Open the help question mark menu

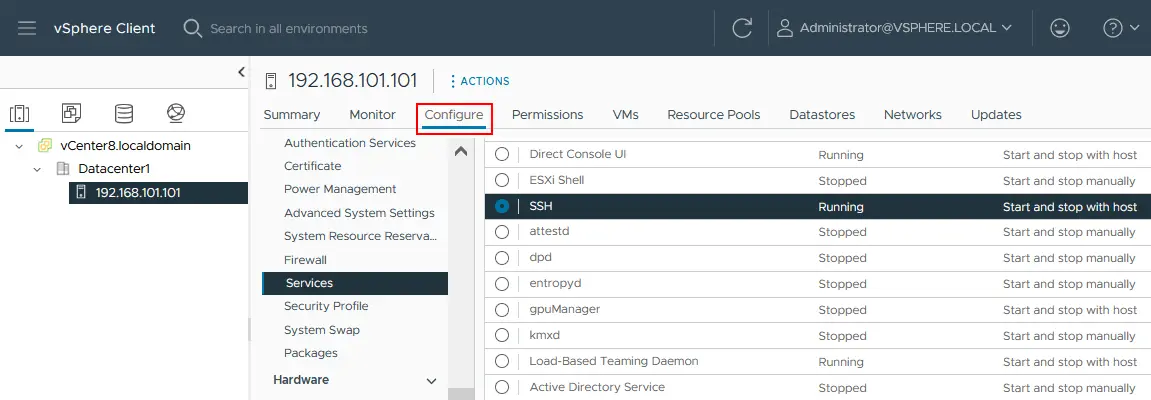pos(1113,29)
